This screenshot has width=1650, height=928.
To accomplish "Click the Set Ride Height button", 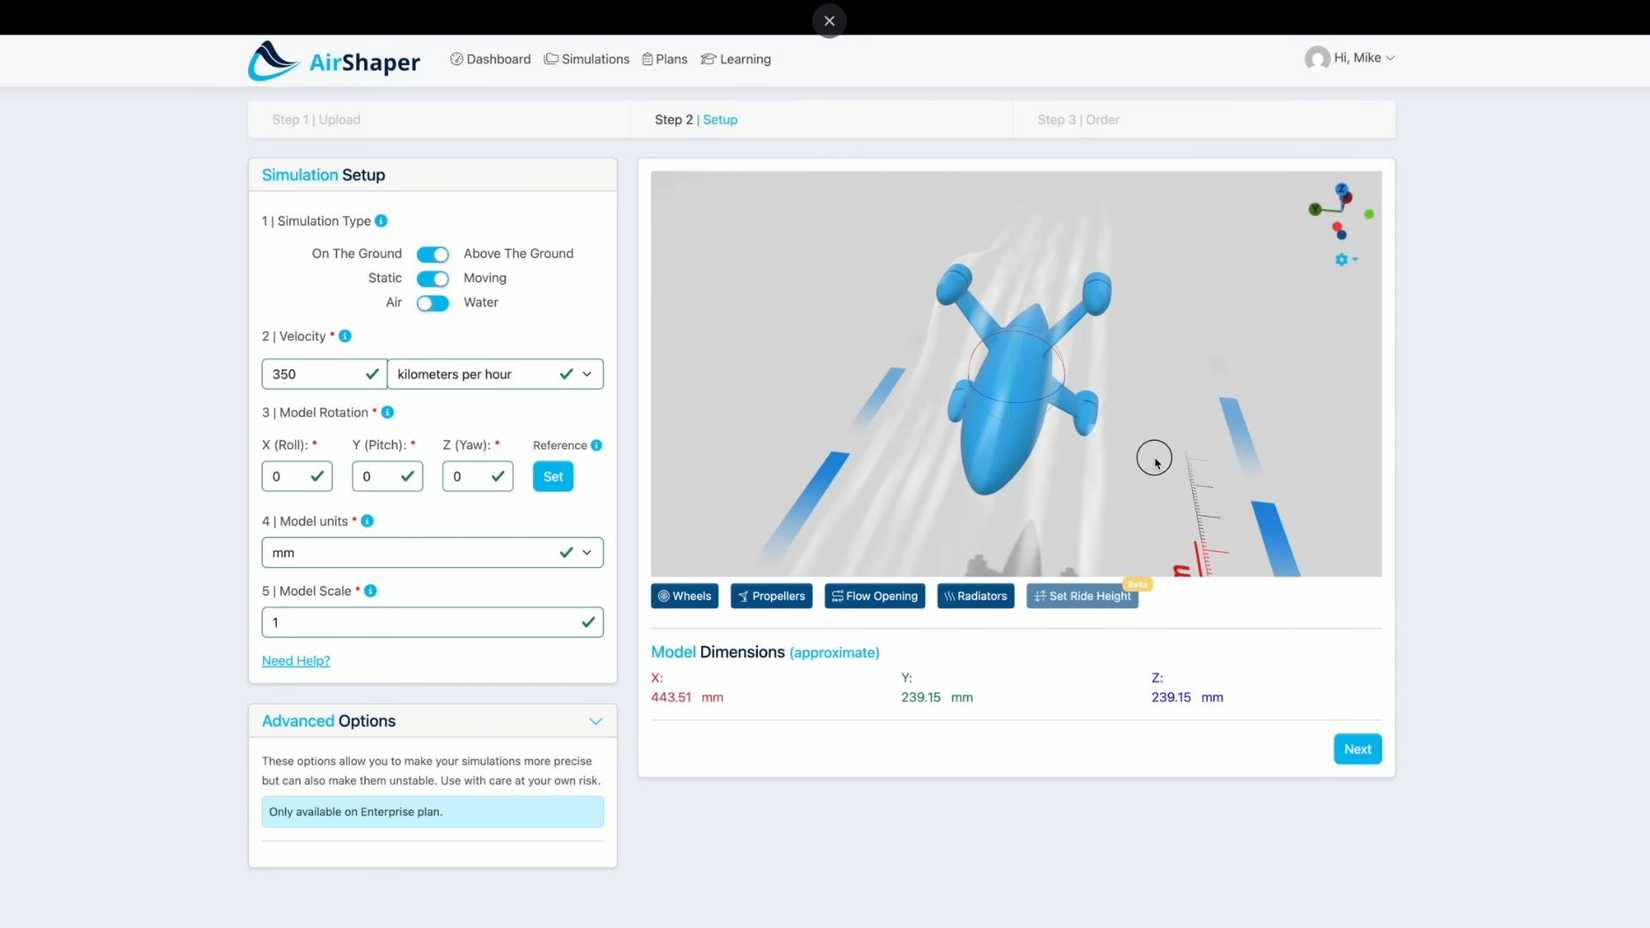I will click(1082, 596).
